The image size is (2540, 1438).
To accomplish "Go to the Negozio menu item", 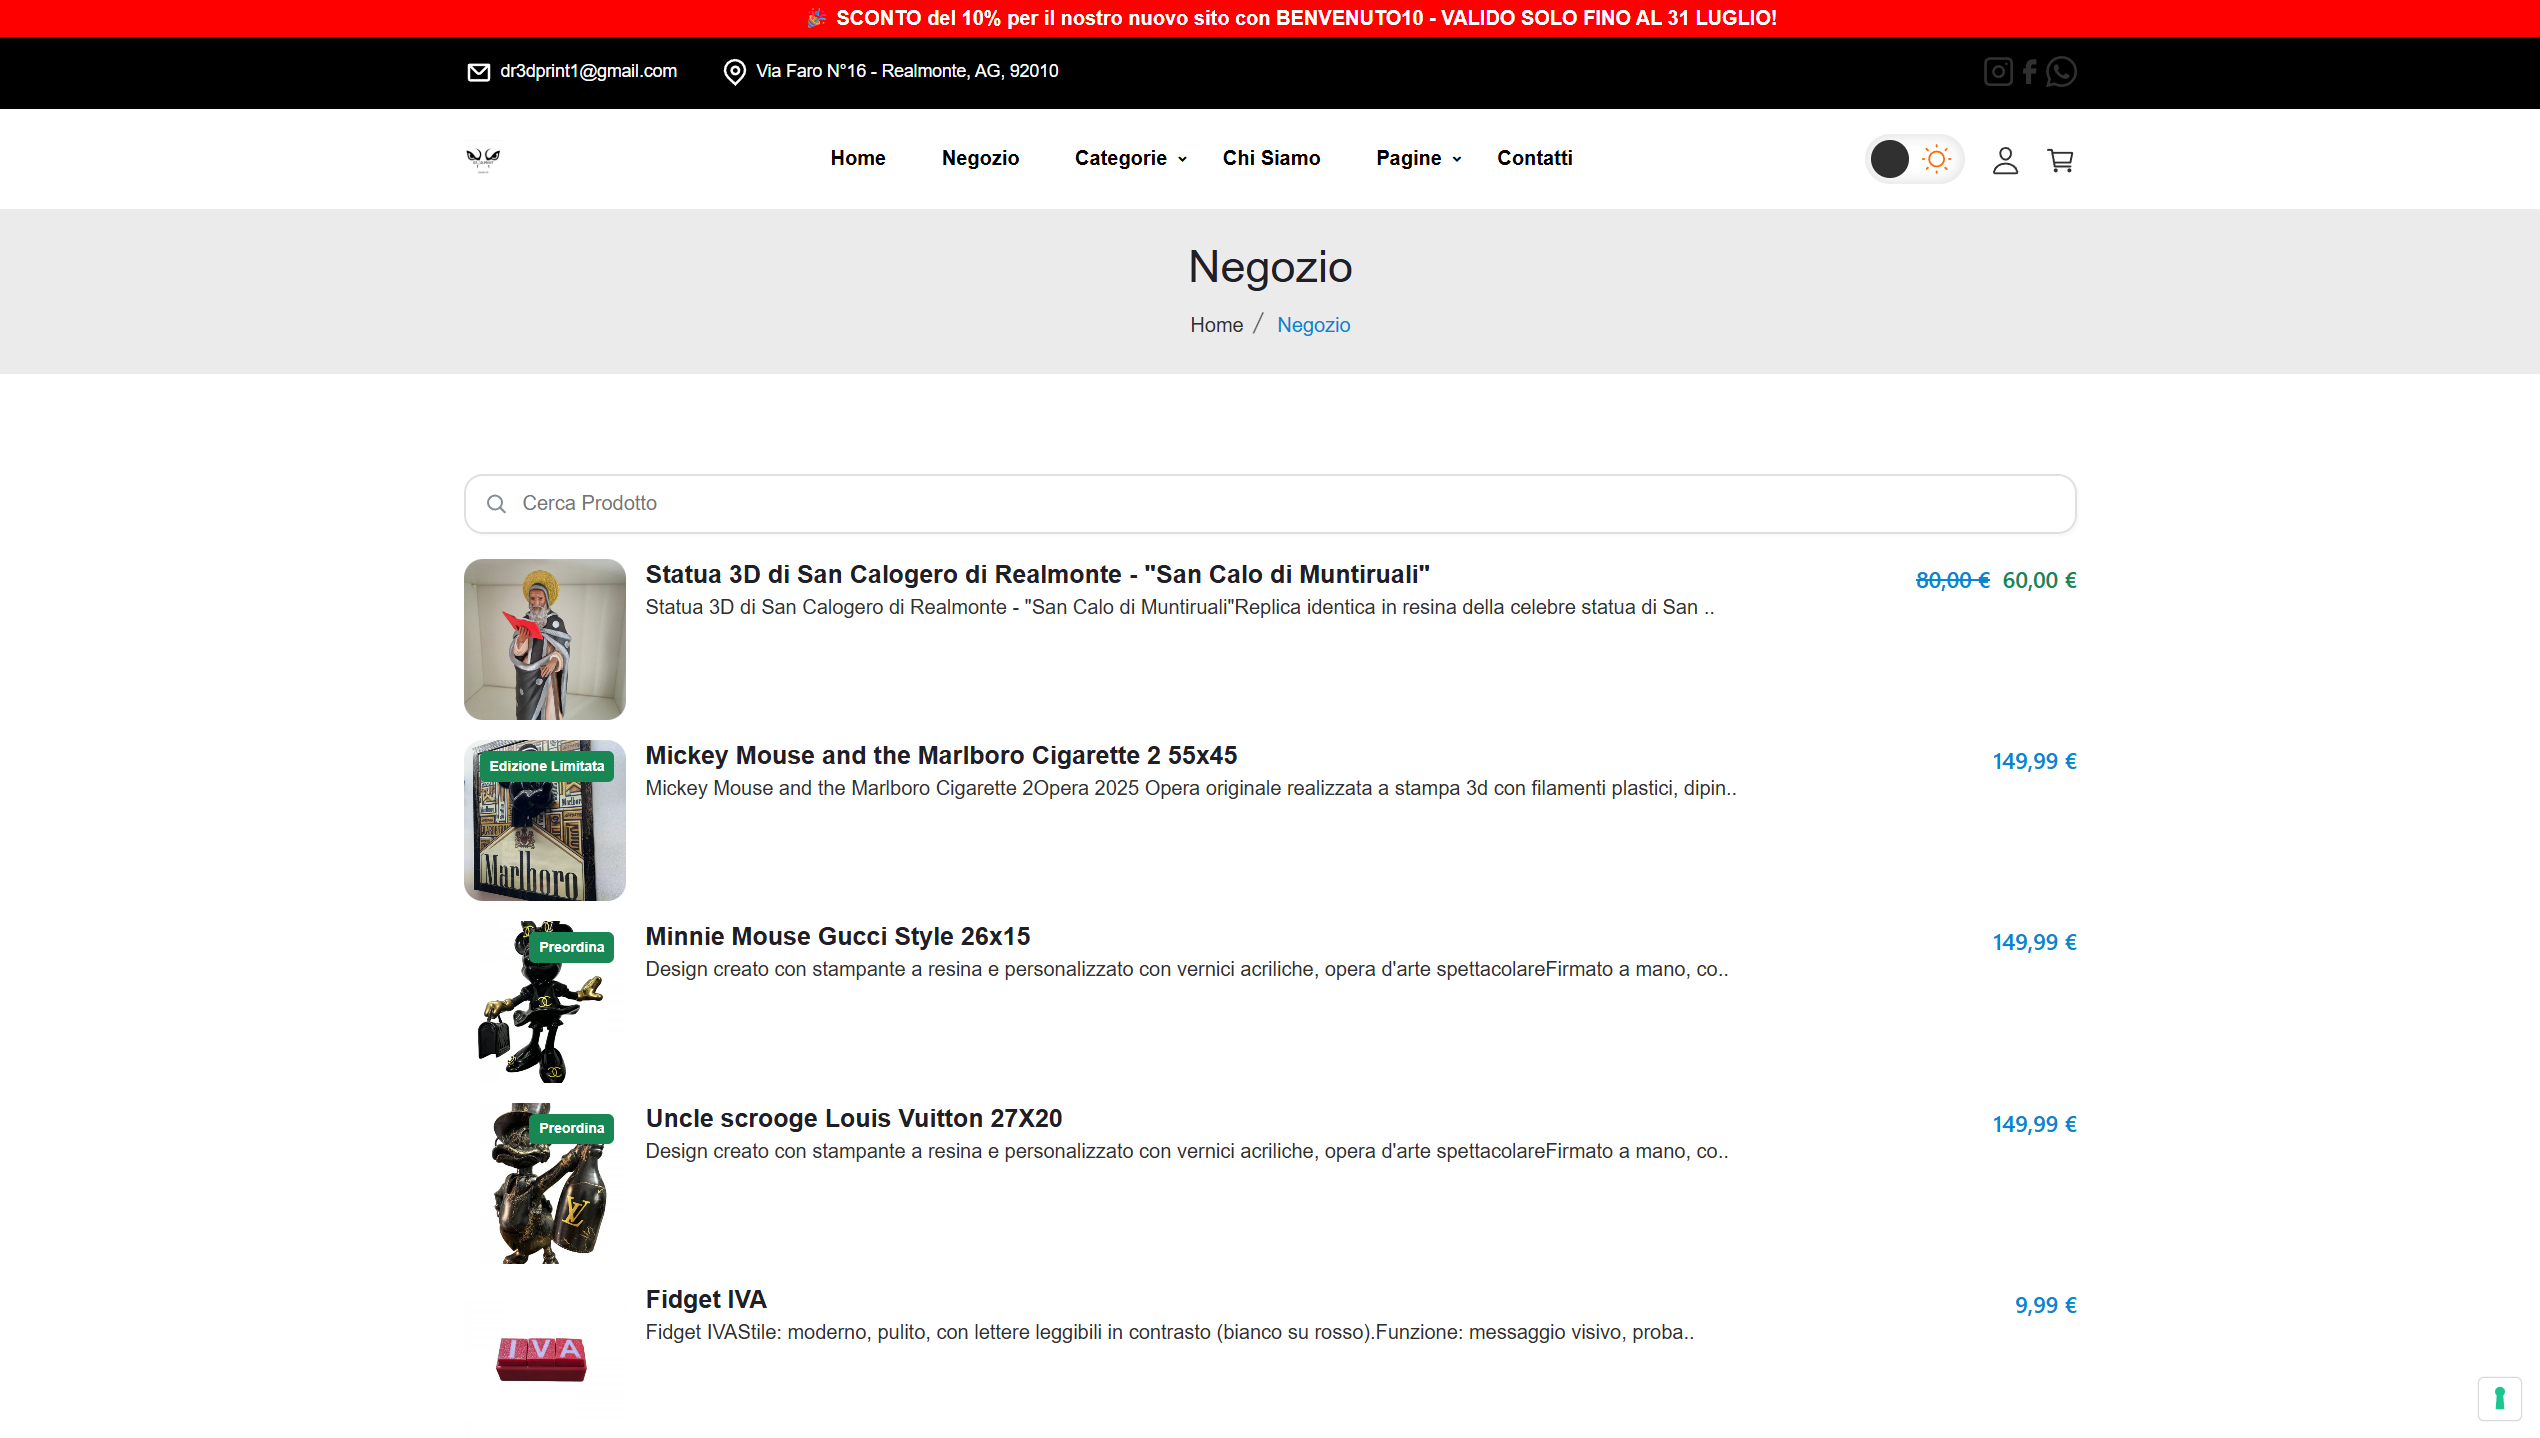I will (980, 158).
